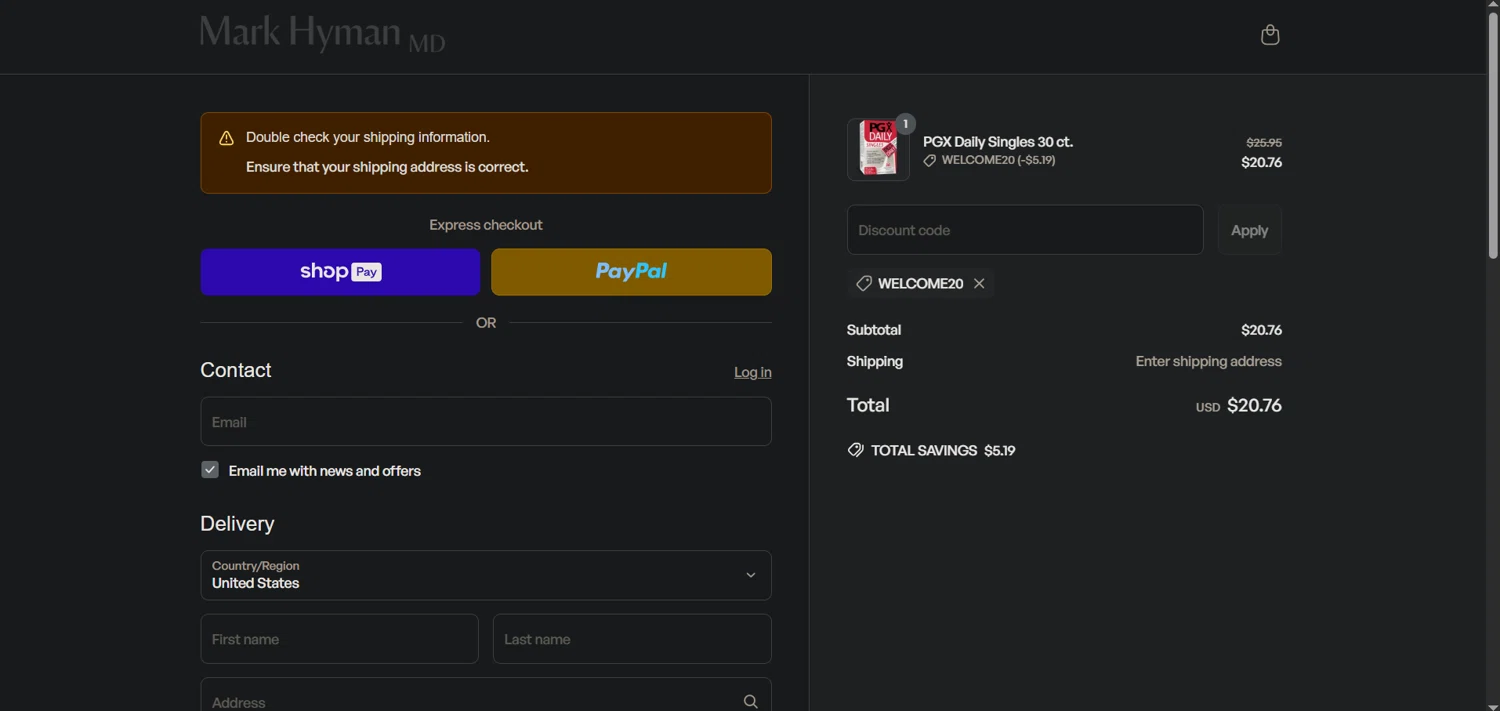Pay with PayPal express checkout
Image resolution: width=1500 pixels, height=711 pixels.
pos(631,272)
